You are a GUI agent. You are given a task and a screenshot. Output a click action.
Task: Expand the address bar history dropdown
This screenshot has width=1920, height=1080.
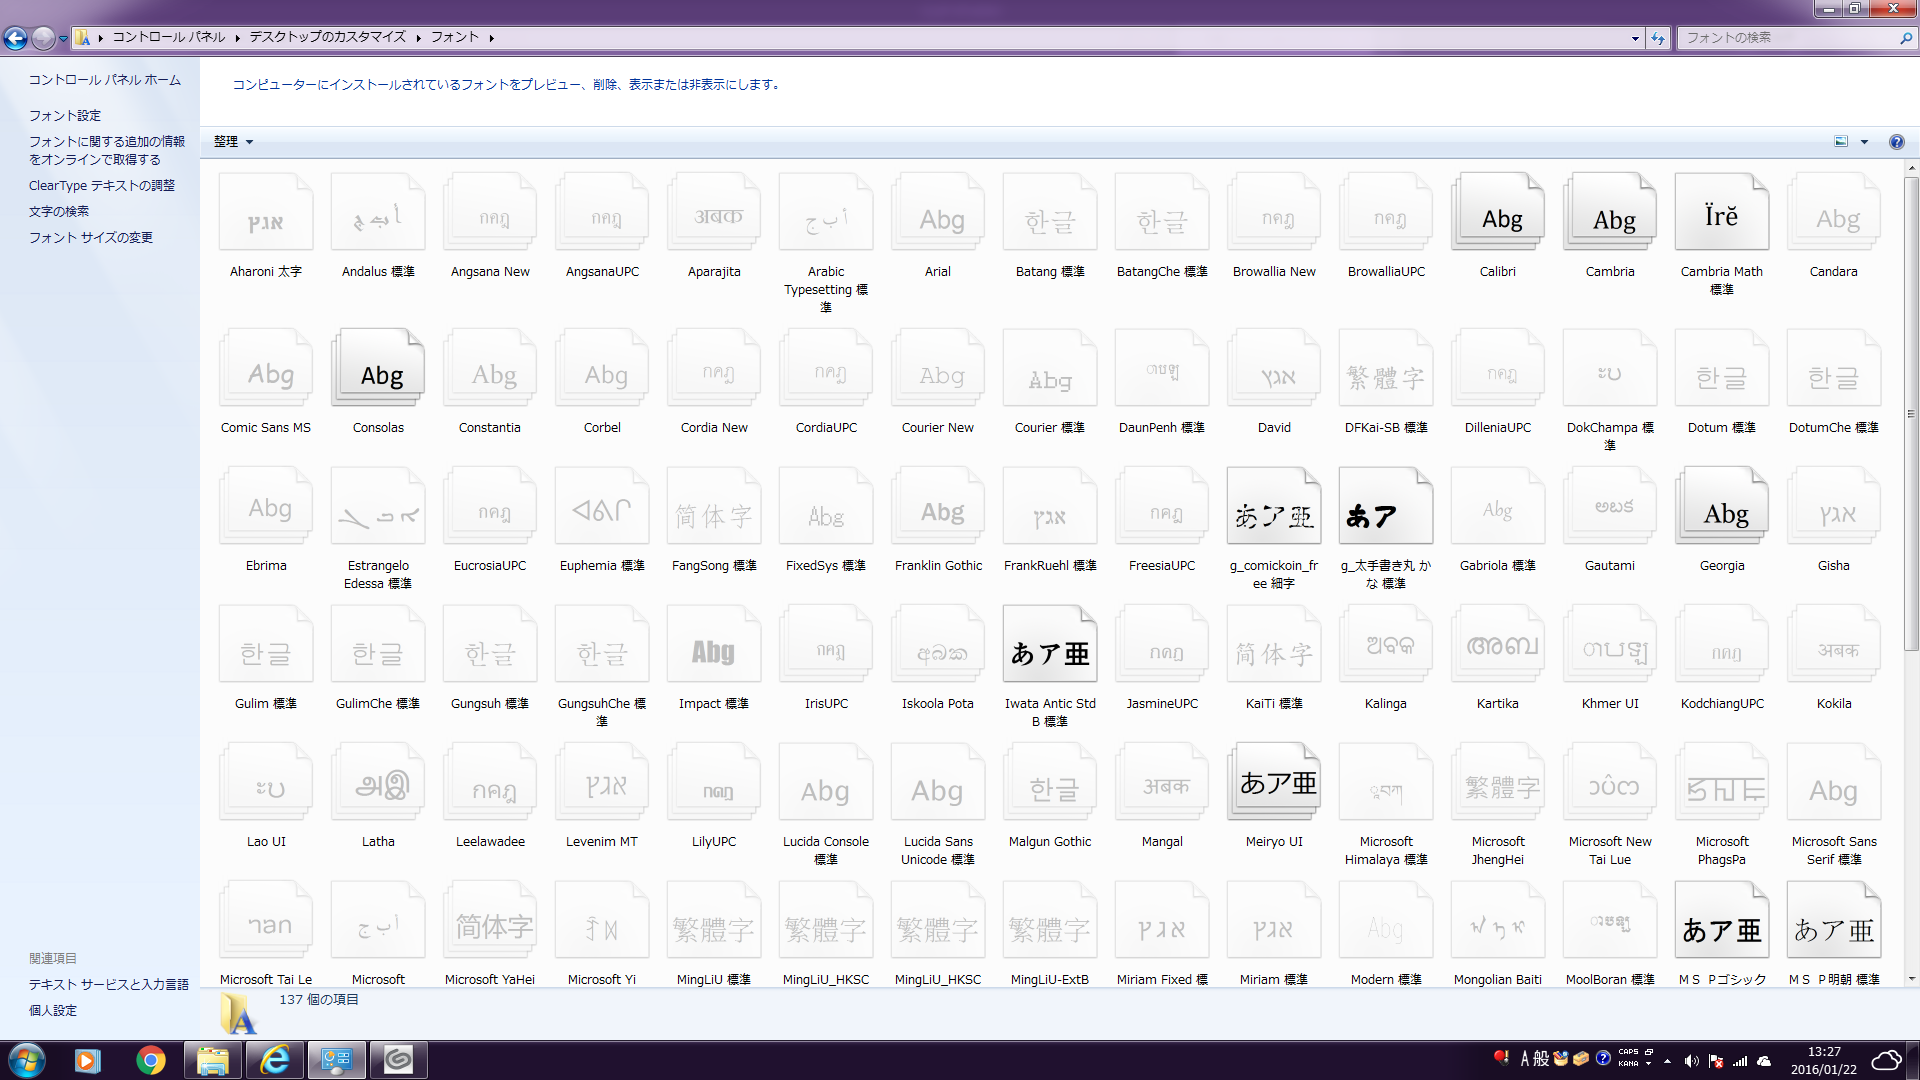click(x=1635, y=38)
